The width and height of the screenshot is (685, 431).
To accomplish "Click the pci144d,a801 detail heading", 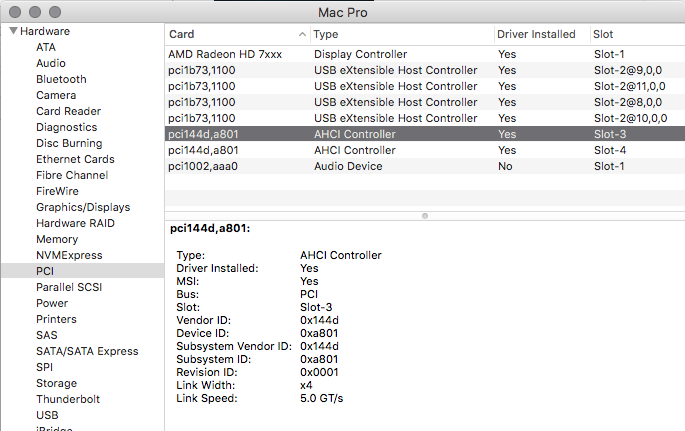I will pyautogui.click(x=210, y=228).
